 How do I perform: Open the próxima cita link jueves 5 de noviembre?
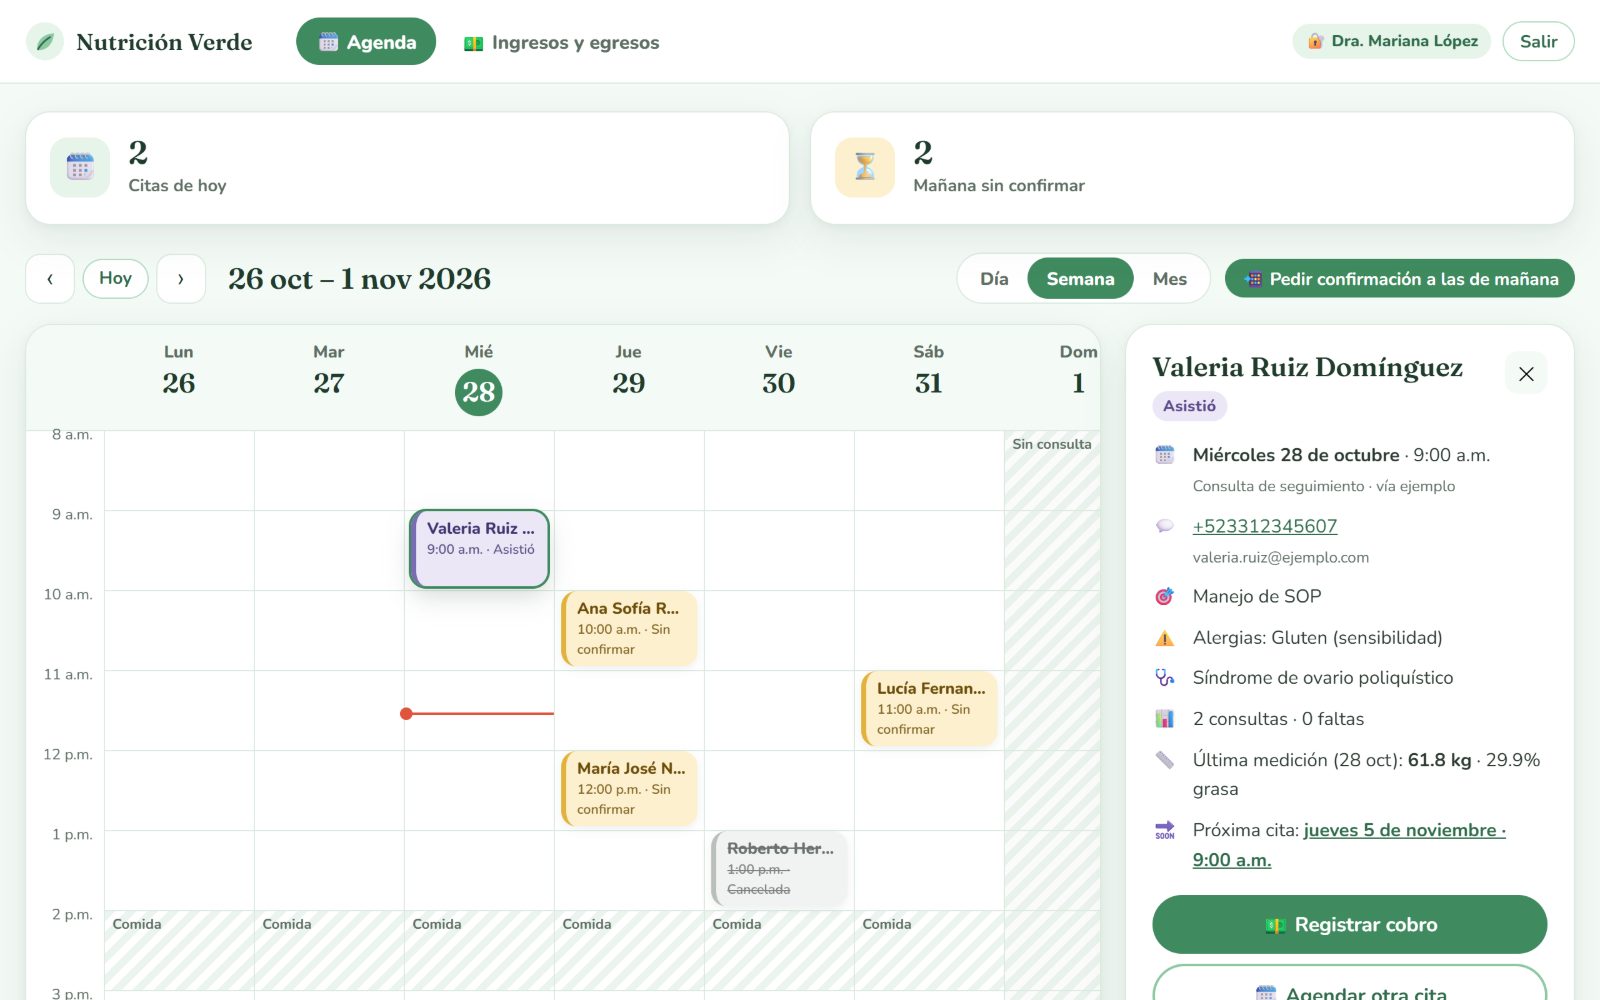tap(1349, 845)
